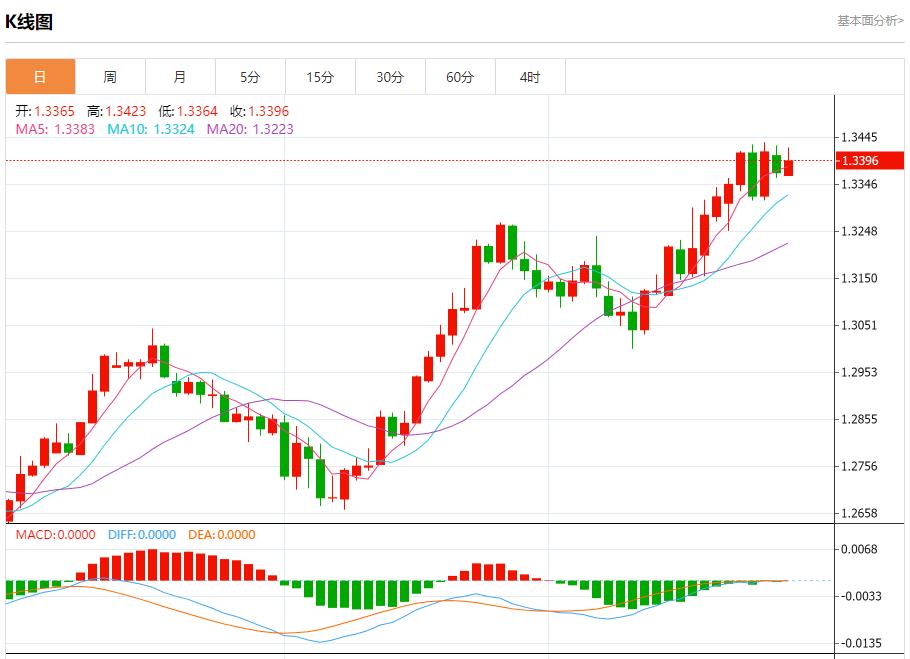The image size is (910, 659).
Task: Open the 5分 interval chart
Action: [250, 77]
